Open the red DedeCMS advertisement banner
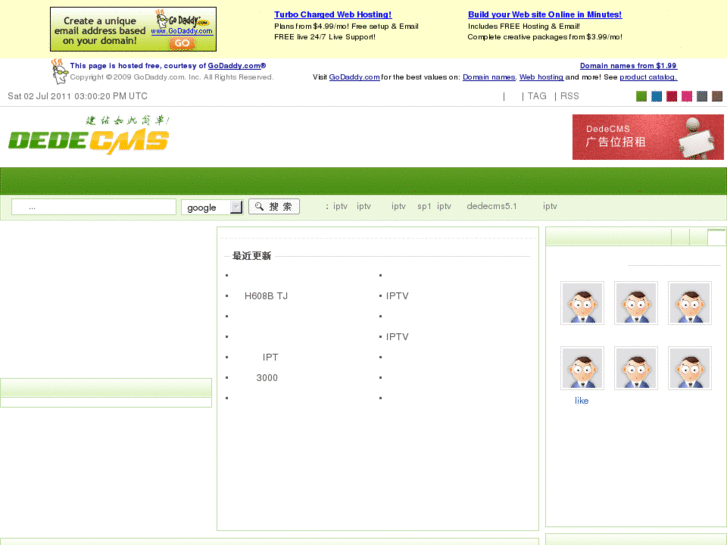This screenshot has height=545, width=727. click(x=648, y=137)
